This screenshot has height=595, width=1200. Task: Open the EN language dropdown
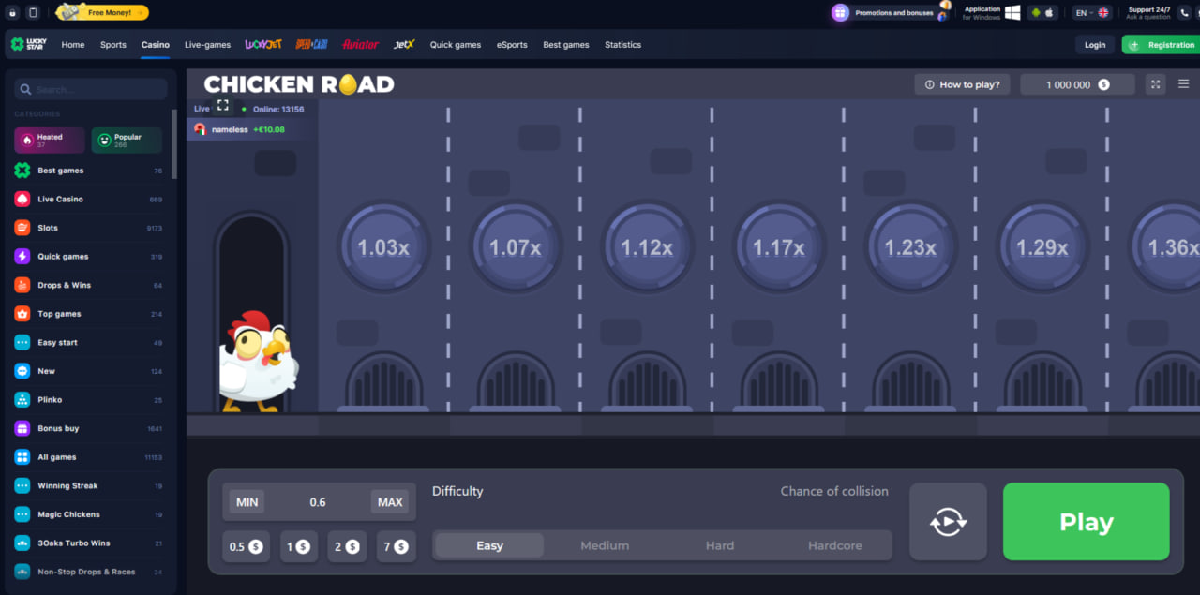pos(1091,13)
